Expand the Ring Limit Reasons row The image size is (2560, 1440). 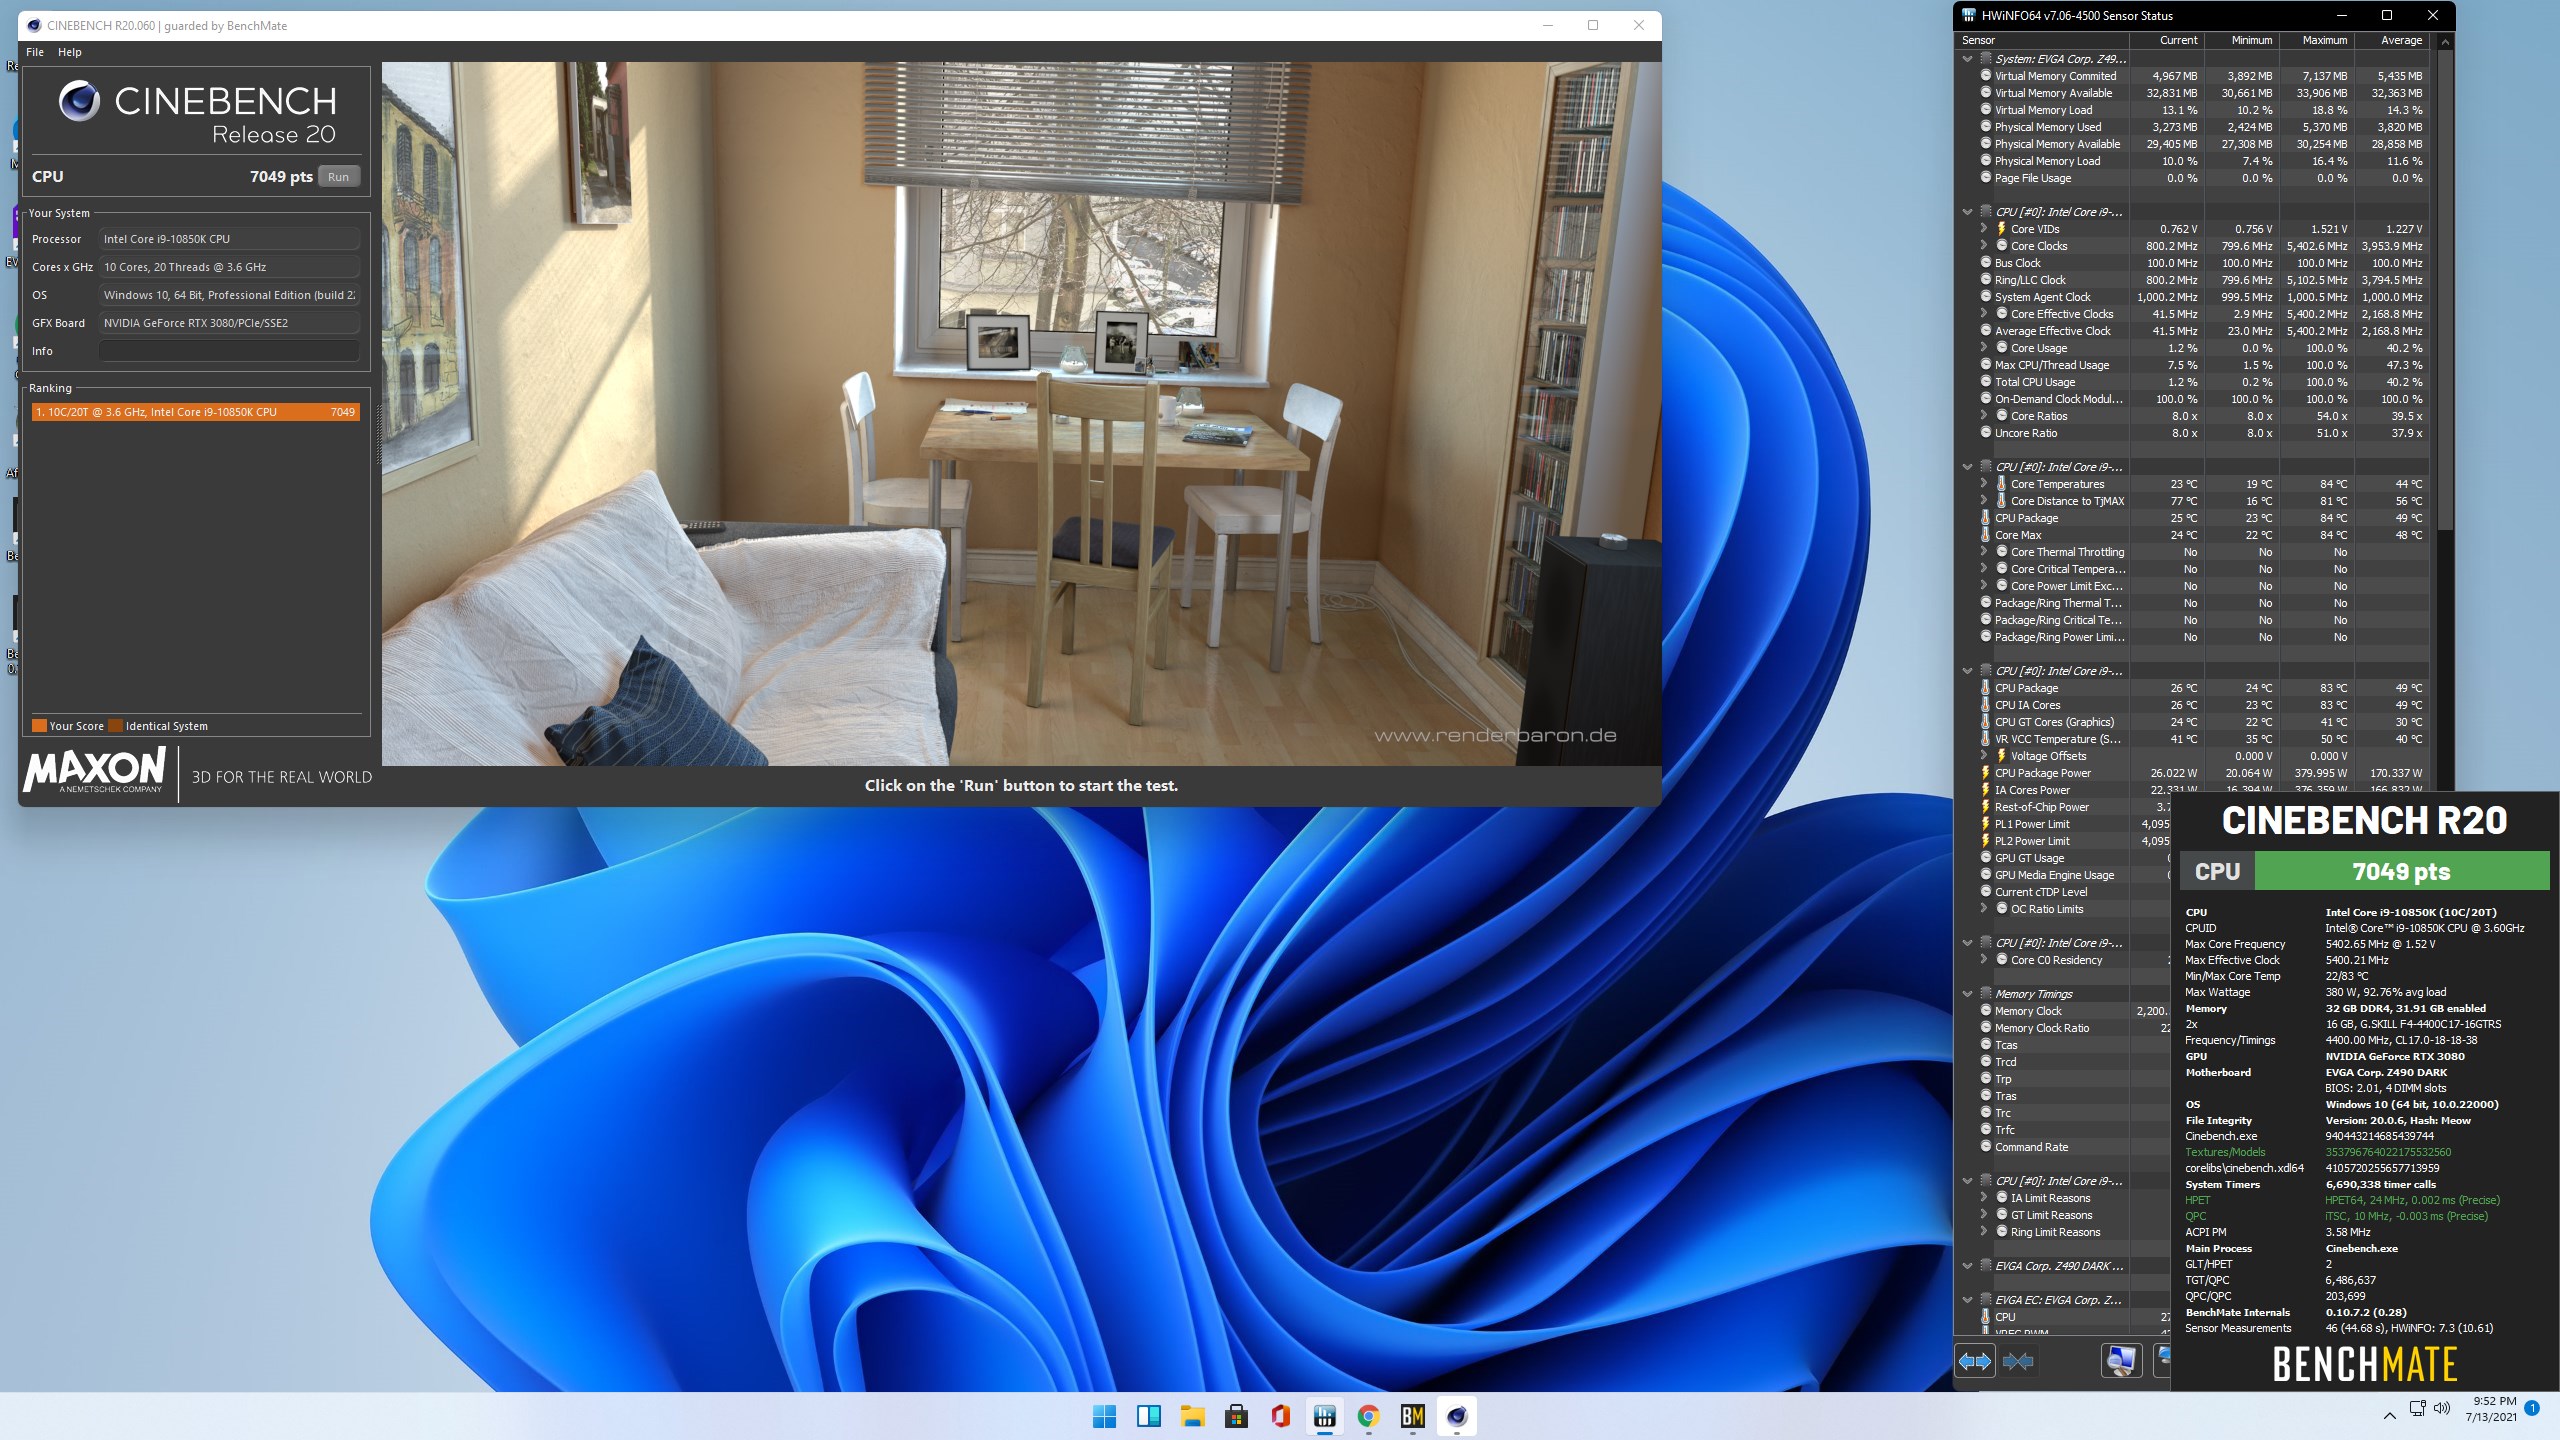(x=1984, y=1232)
